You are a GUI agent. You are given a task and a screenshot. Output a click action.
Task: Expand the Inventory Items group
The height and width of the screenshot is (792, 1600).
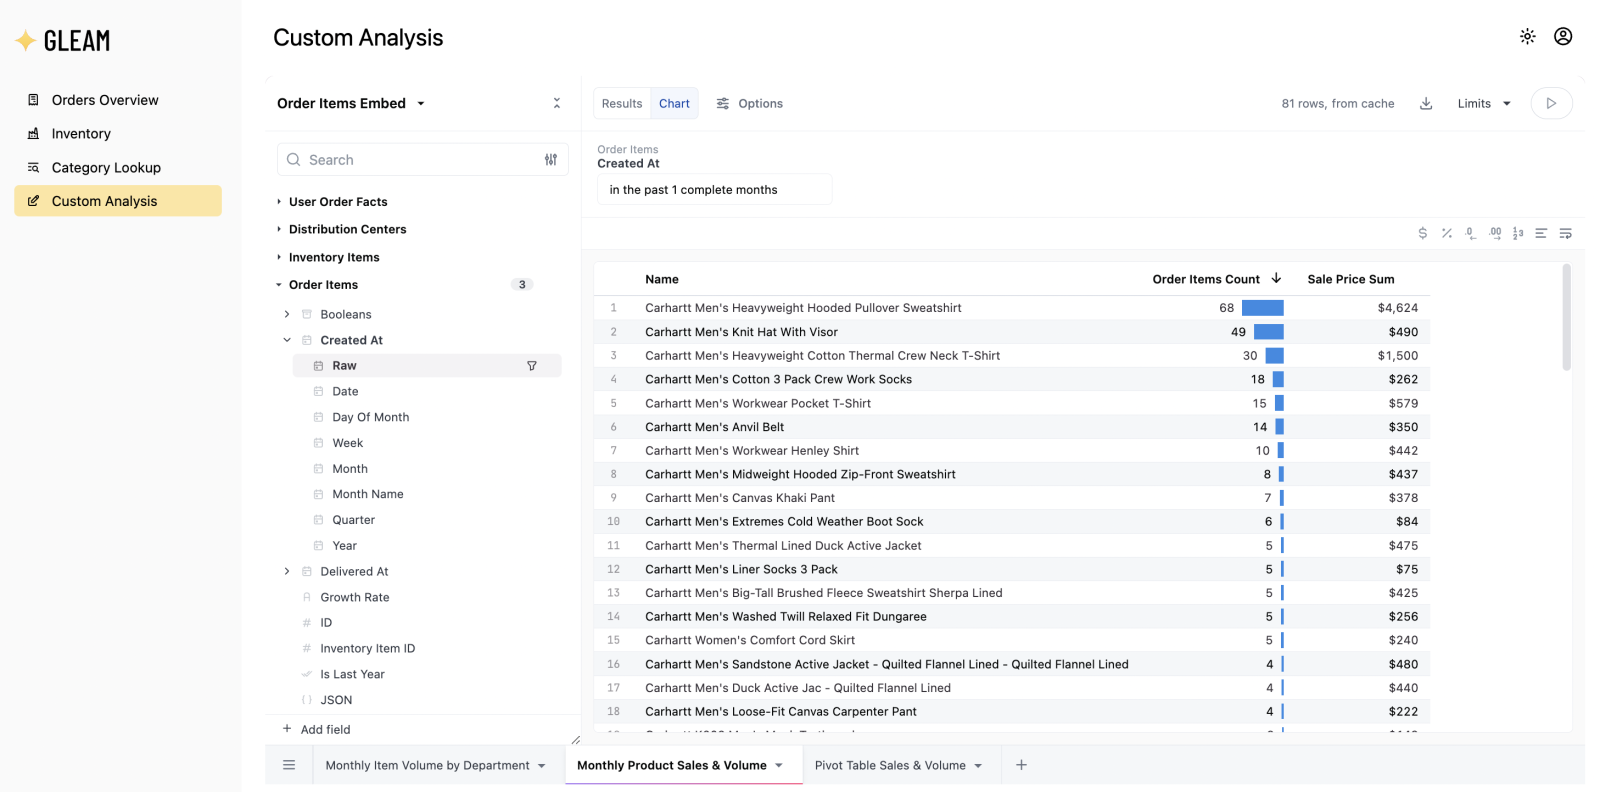[x=279, y=257]
